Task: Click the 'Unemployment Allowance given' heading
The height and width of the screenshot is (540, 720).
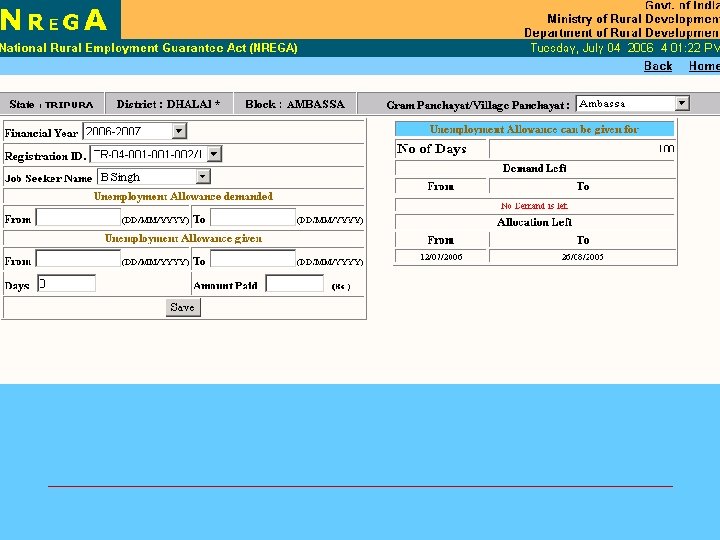Action: (x=183, y=238)
